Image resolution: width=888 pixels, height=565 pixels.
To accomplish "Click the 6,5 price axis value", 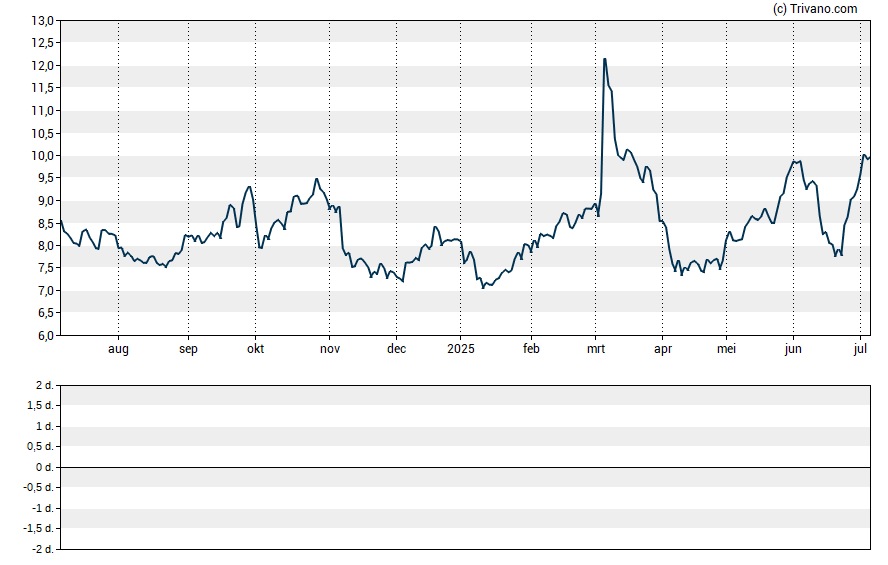I will (46, 313).
